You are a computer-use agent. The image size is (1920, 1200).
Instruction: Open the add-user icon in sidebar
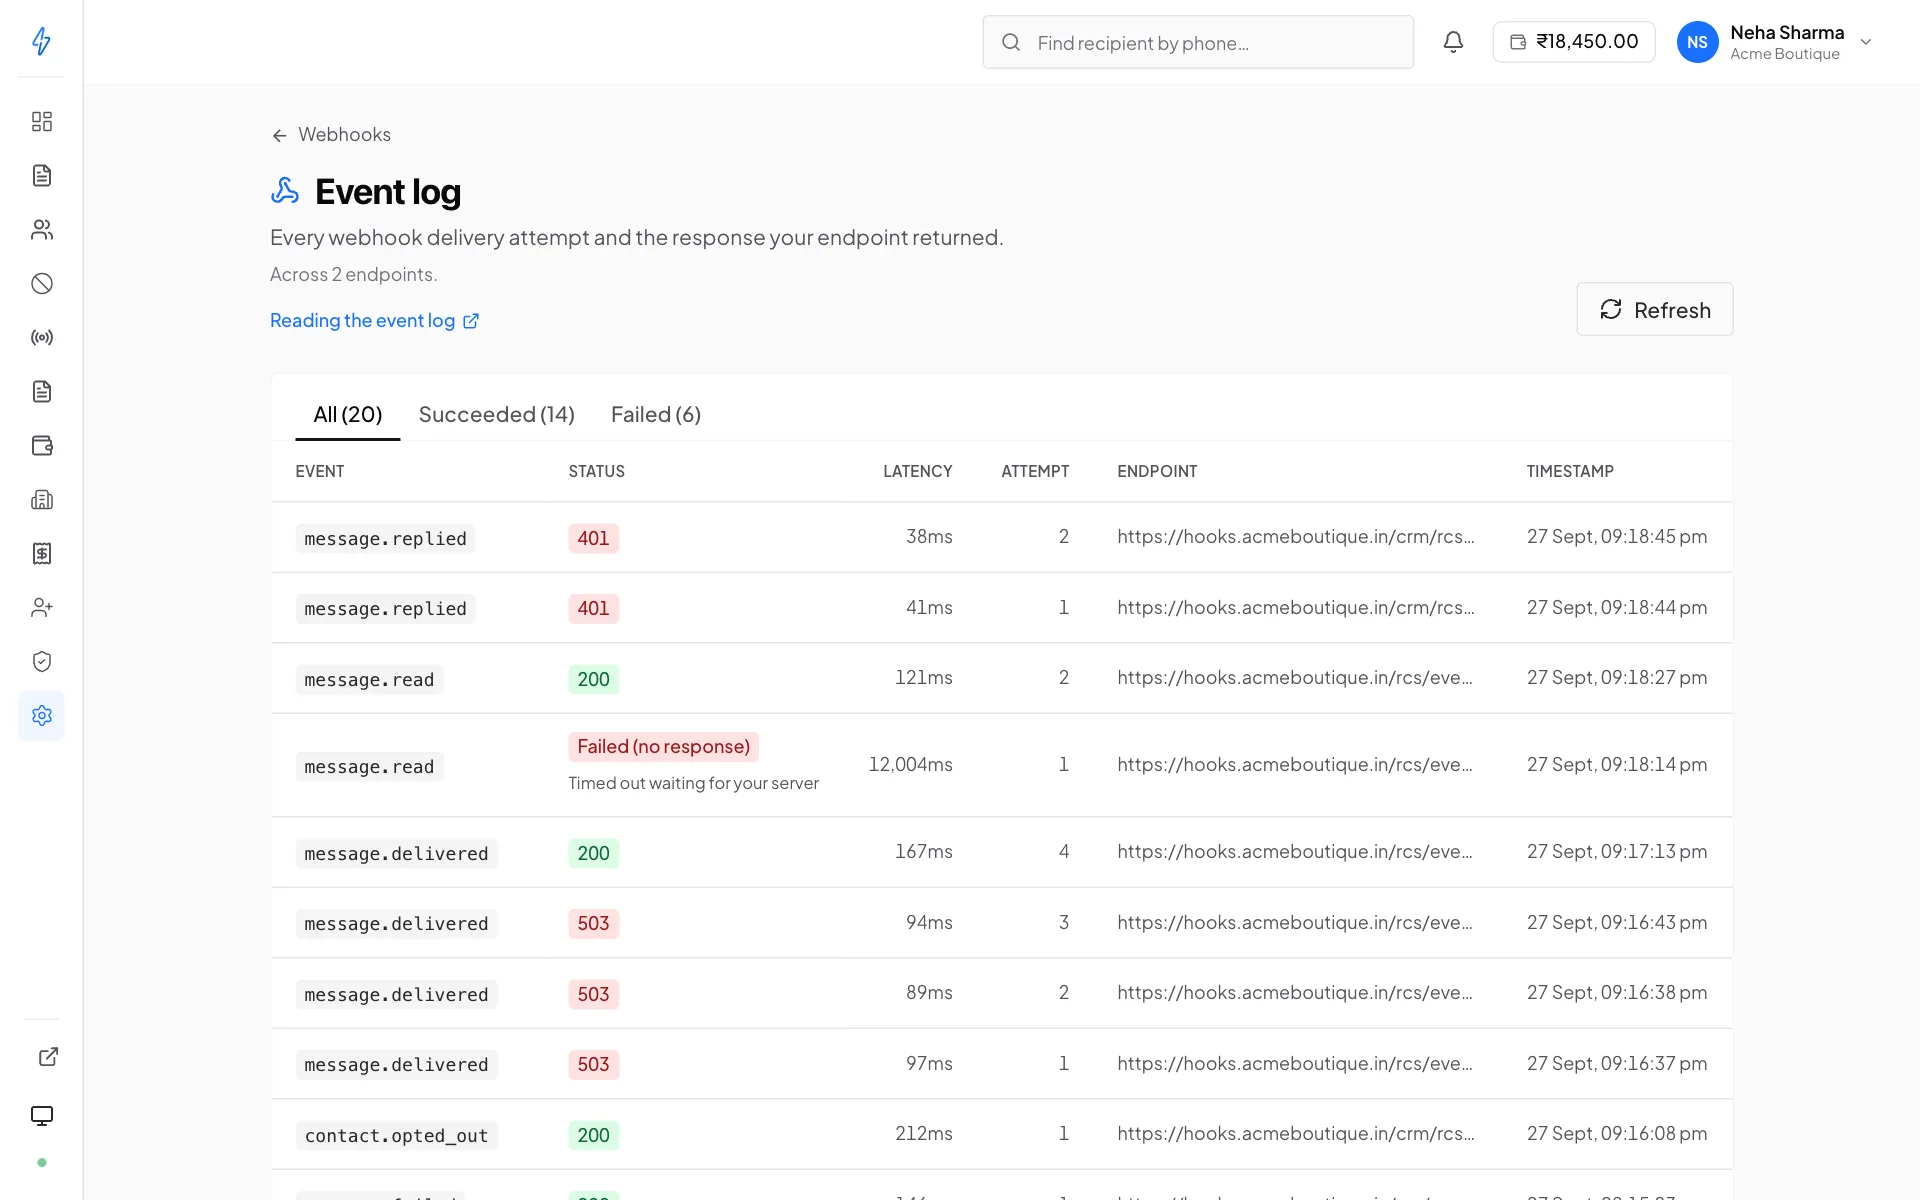click(41, 607)
